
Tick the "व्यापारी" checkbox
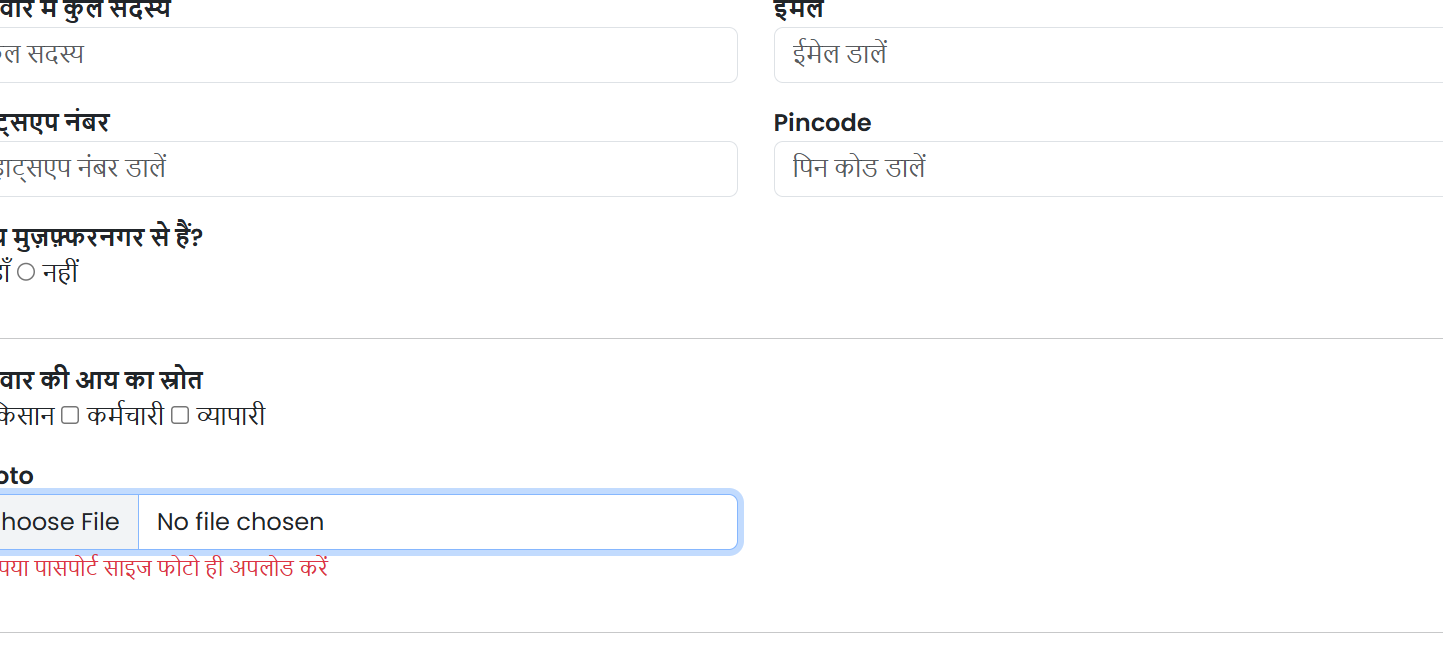coord(180,416)
